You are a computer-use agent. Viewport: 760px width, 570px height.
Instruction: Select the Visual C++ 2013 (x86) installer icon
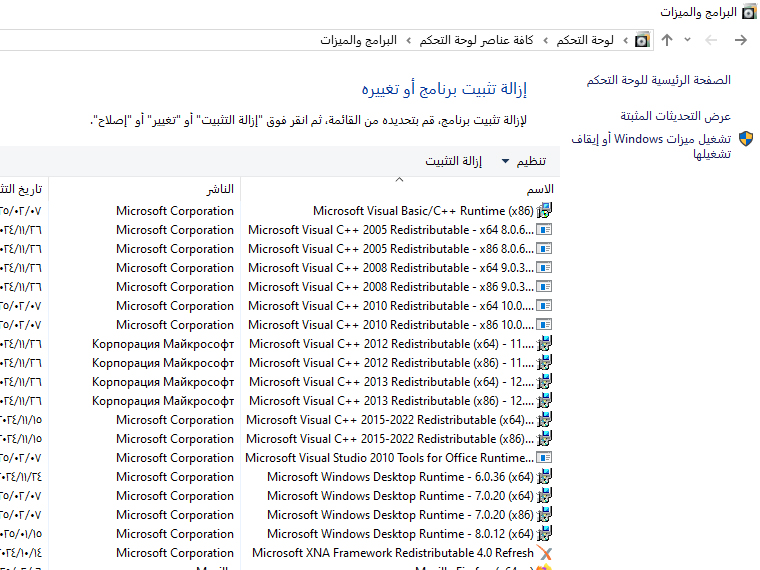point(544,401)
